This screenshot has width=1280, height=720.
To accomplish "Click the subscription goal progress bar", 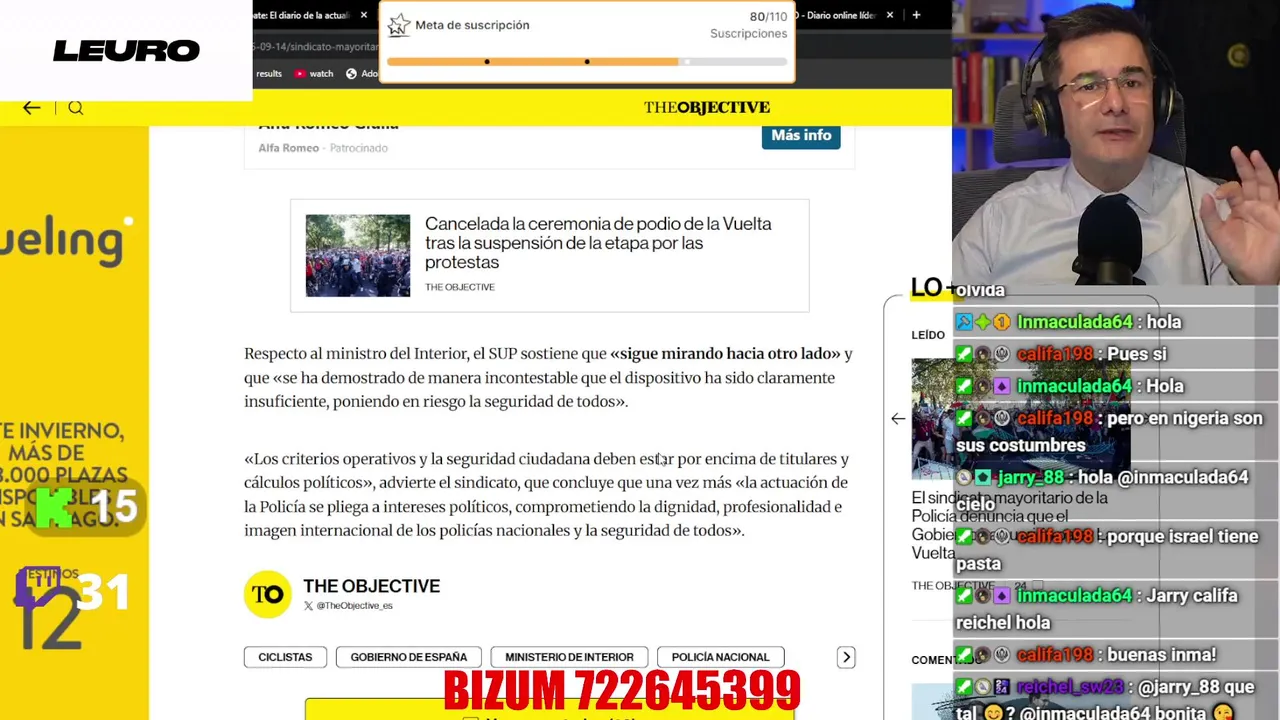I will [x=587, y=62].
